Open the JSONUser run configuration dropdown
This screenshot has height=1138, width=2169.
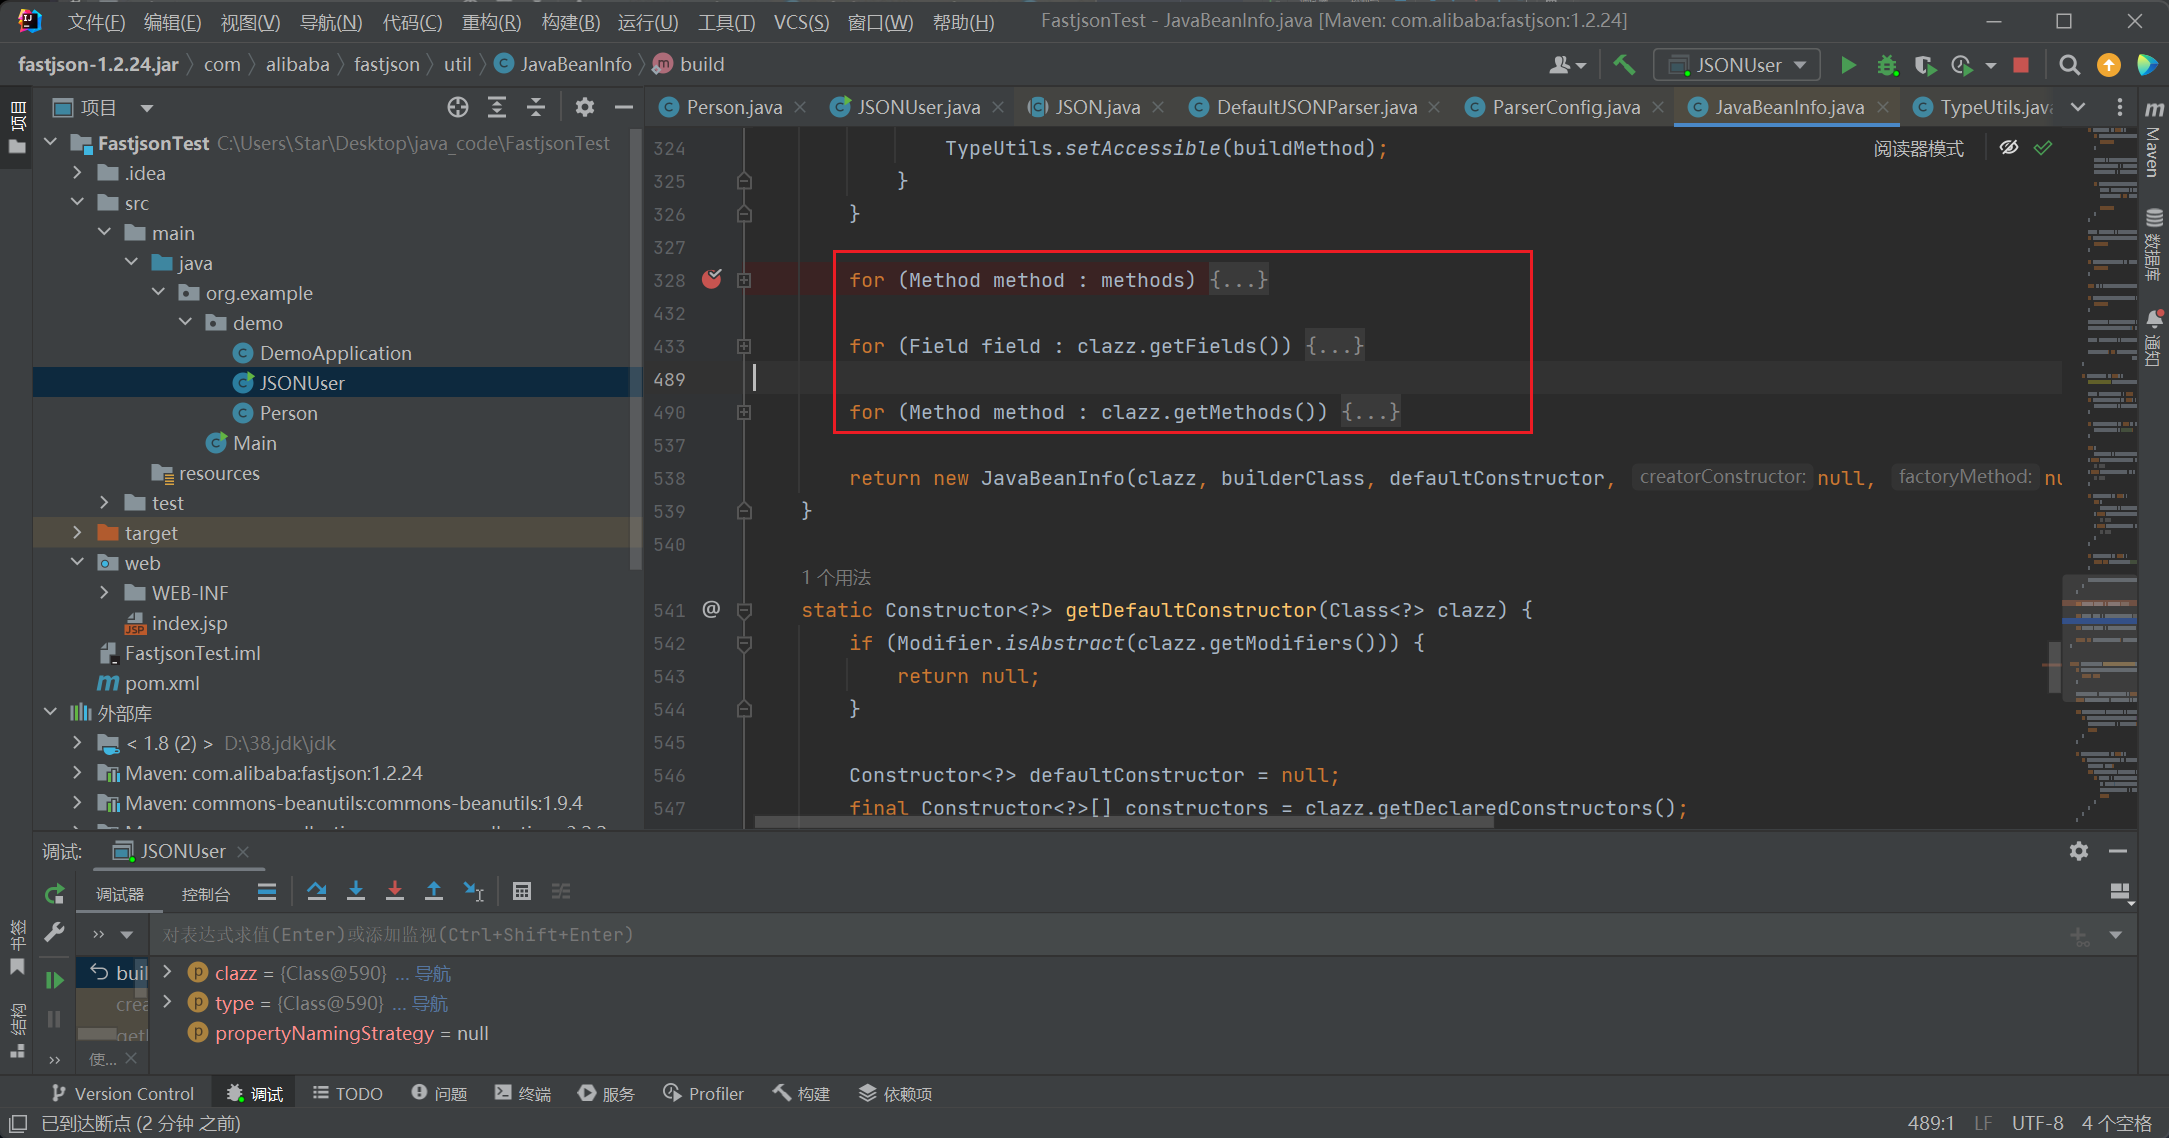pyautogui.click(x=1738, y=65)
